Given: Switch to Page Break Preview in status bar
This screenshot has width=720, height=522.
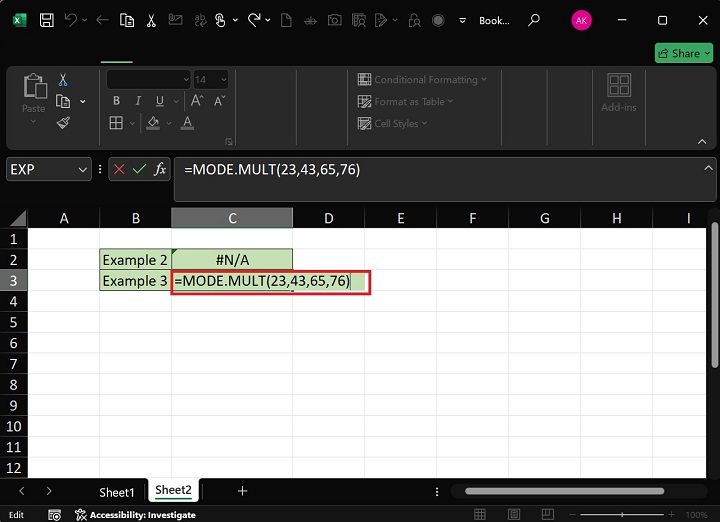Looking at the screenshot, I should (547, 515).
